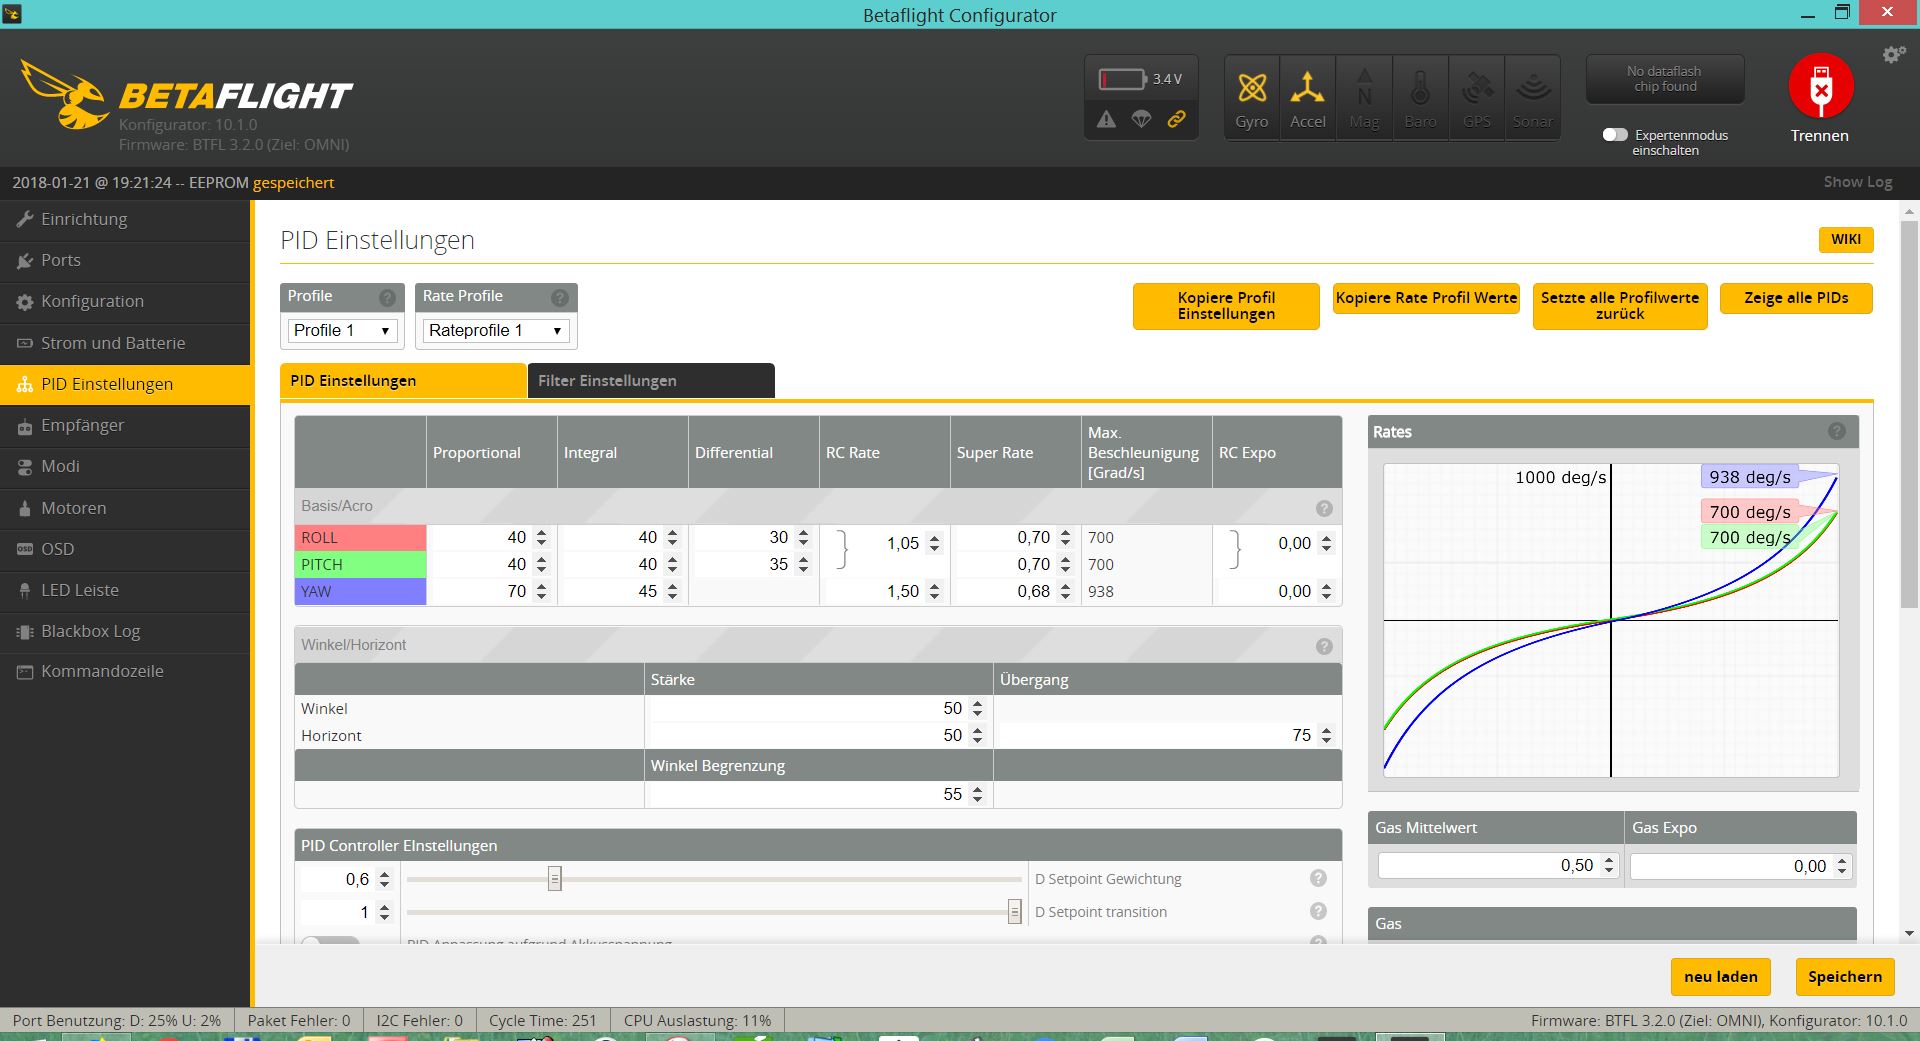The width and height of the screenshot is (1920, 1041).
Task: Click the help icon in Winkel/Horizont header
Action: 1324,646
